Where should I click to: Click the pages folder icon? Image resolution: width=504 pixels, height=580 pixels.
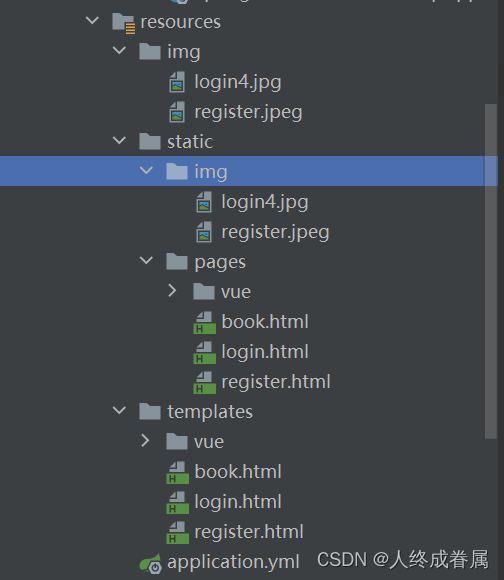[x=177, y=262]
